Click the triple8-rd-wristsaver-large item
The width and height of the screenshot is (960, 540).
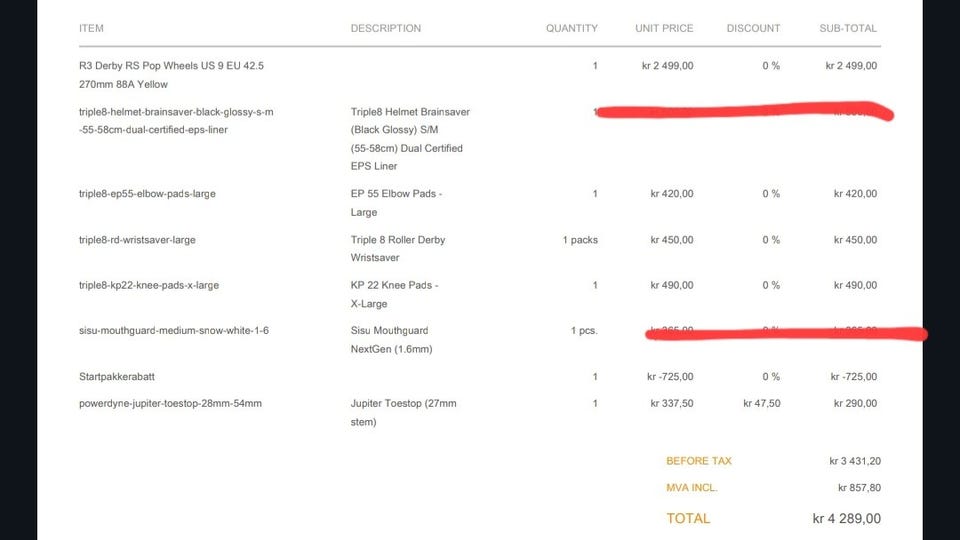pyautogui.click(x=137, y=240)
